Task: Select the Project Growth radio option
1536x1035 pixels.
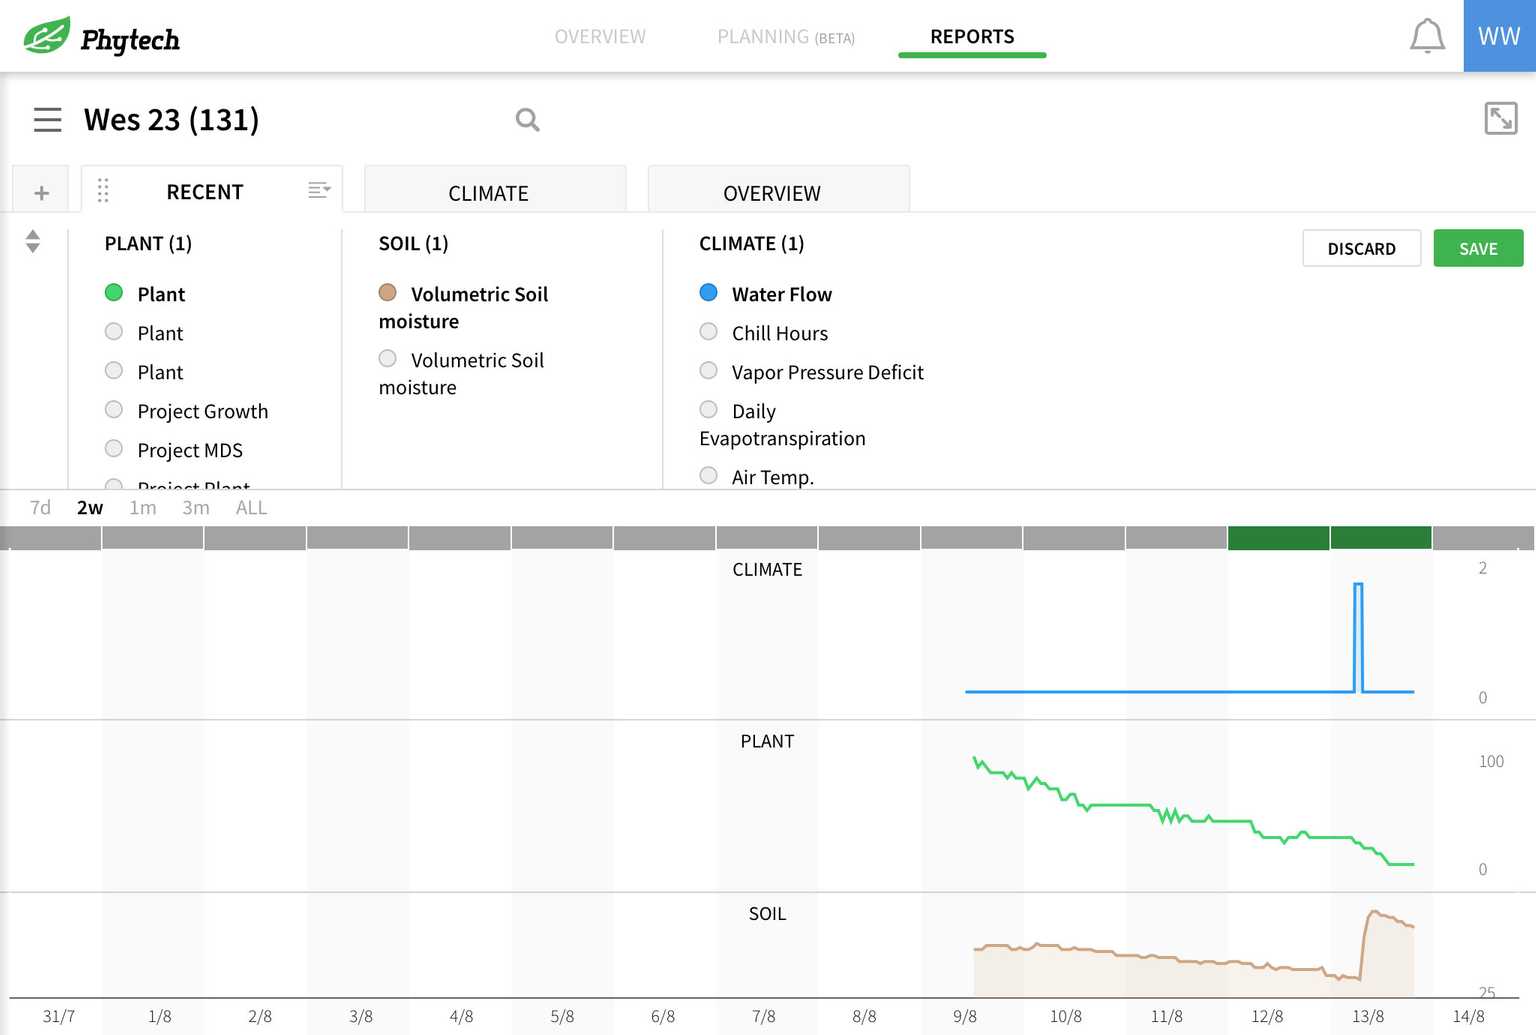Action: coord(114,410)
